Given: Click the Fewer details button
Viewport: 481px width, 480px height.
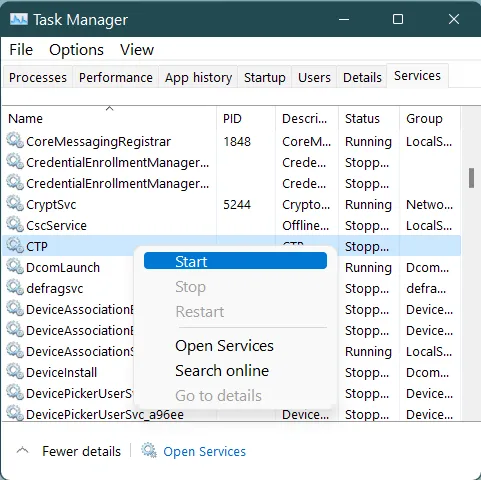Looking at the screenshot, I should coord(81,451).
